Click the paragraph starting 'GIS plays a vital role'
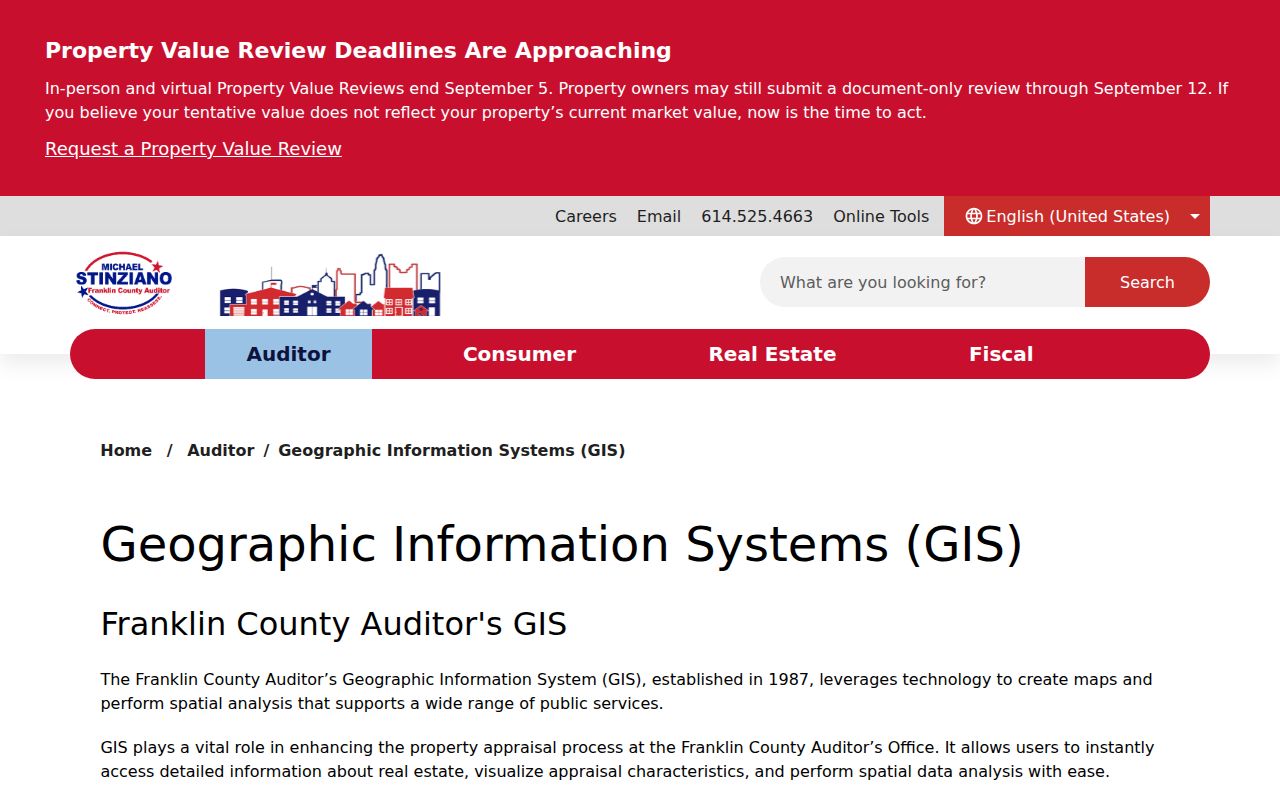This screenshot has height=800, width=1280. [628, 759]
